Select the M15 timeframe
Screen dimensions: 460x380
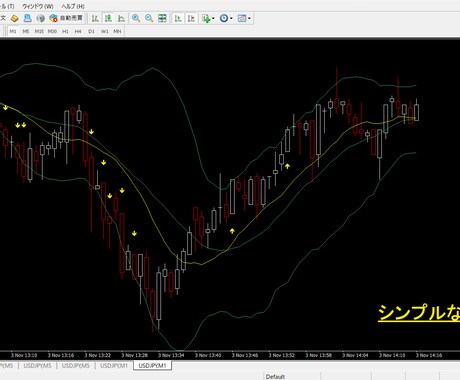point(39,31)
